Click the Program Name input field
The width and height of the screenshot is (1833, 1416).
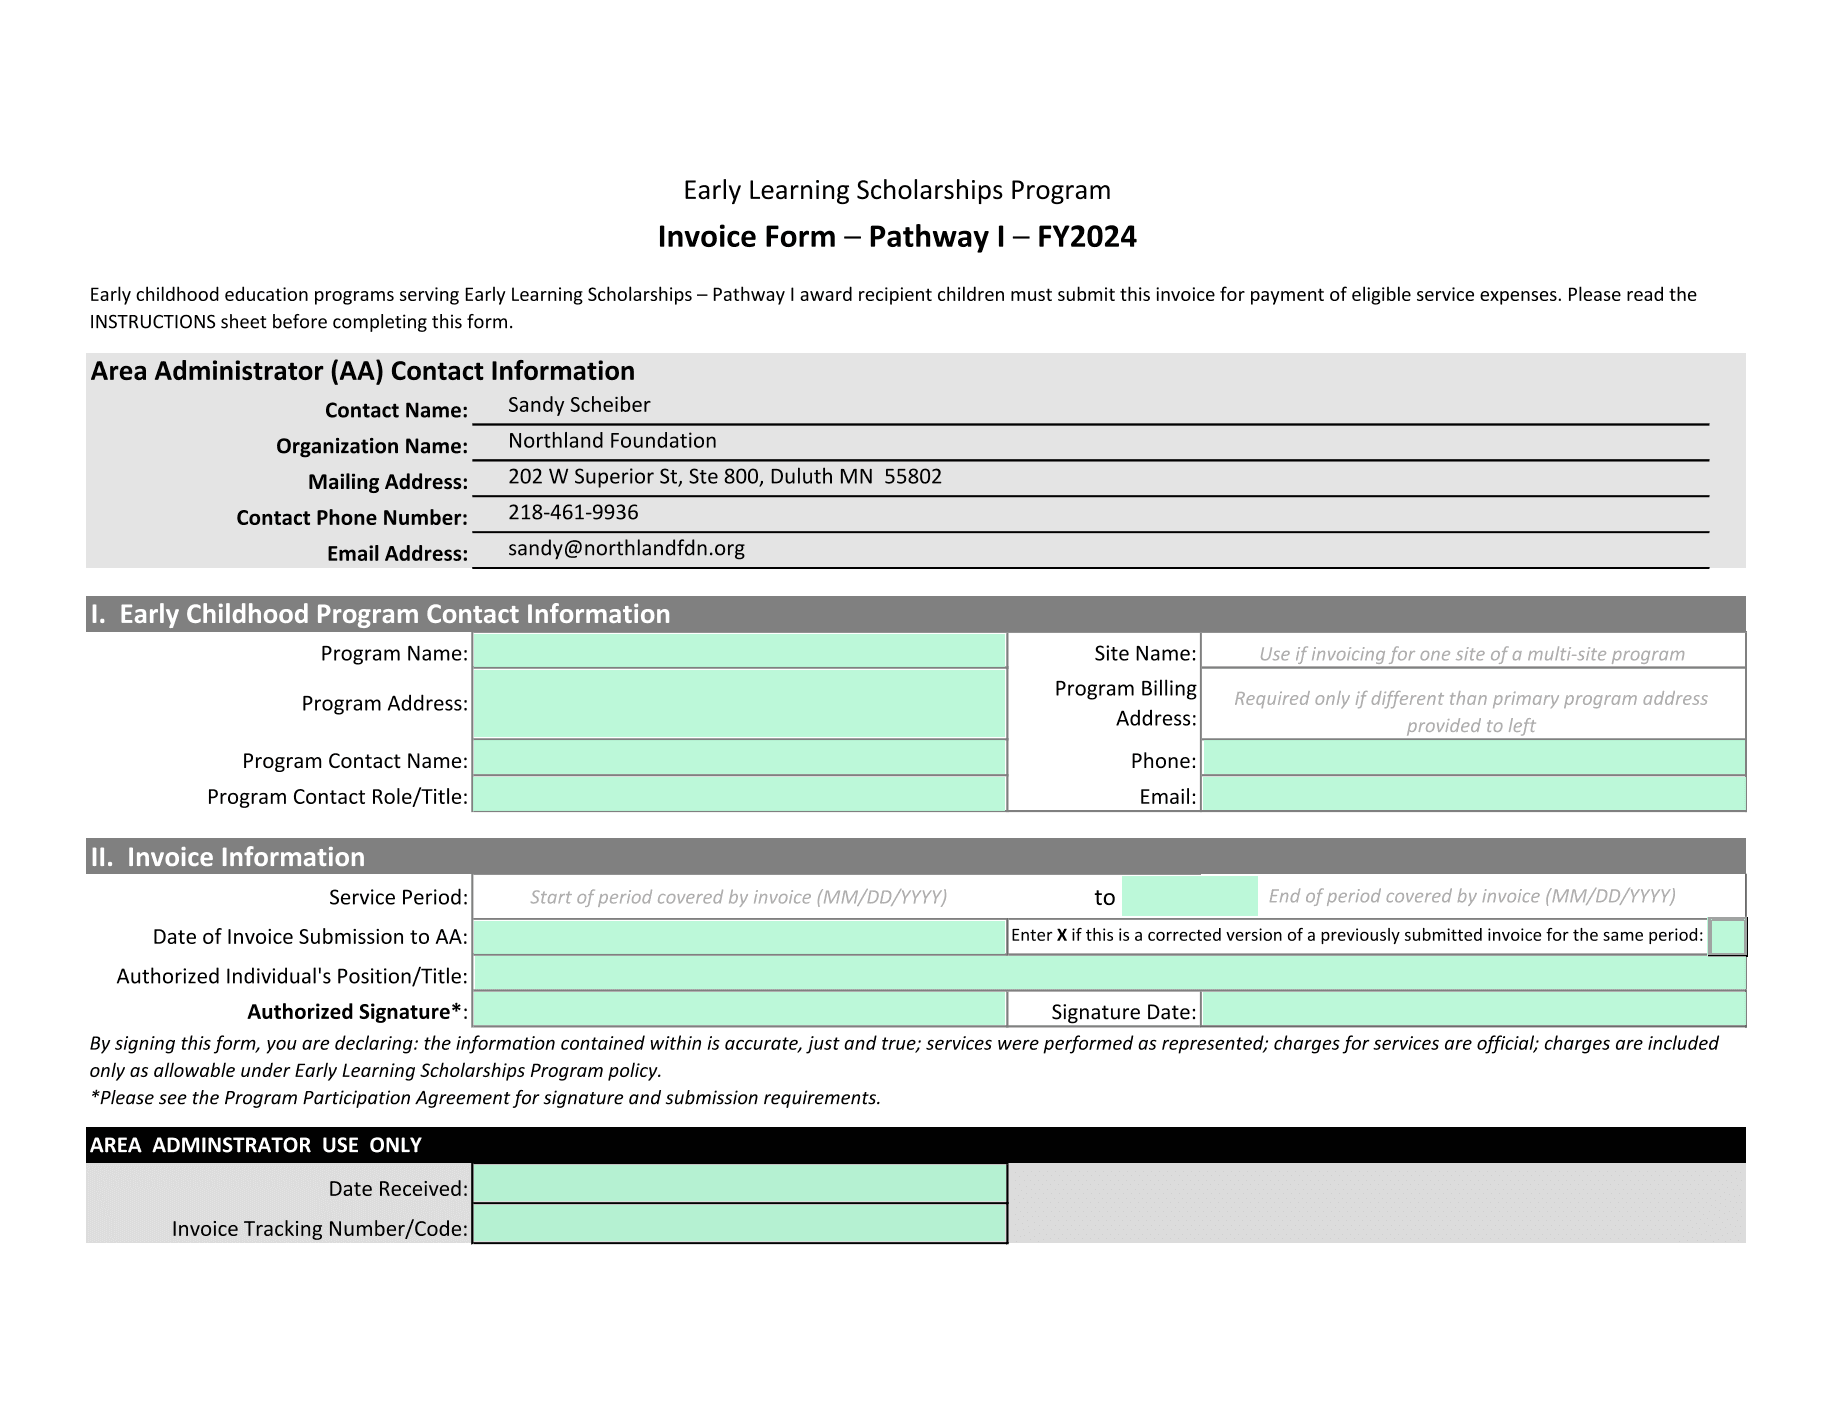click(x=739, y=651)
